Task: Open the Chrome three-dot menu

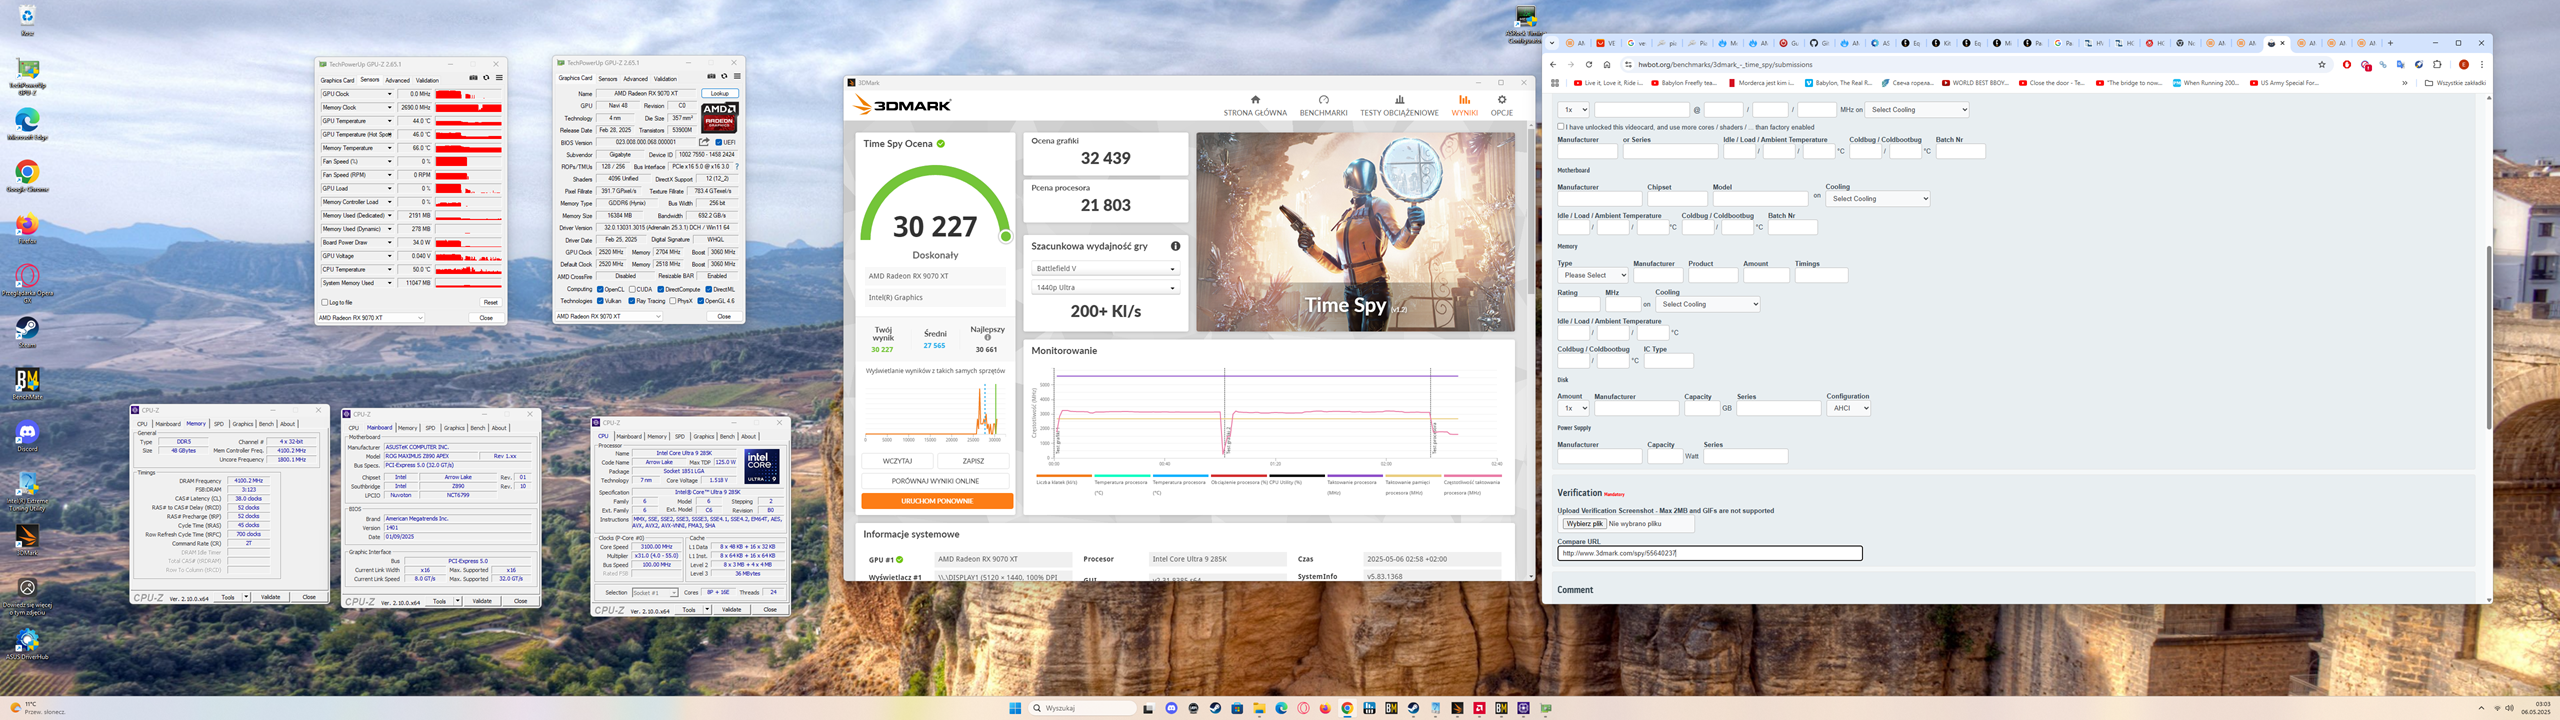Action: click(x=2481, y=65)
